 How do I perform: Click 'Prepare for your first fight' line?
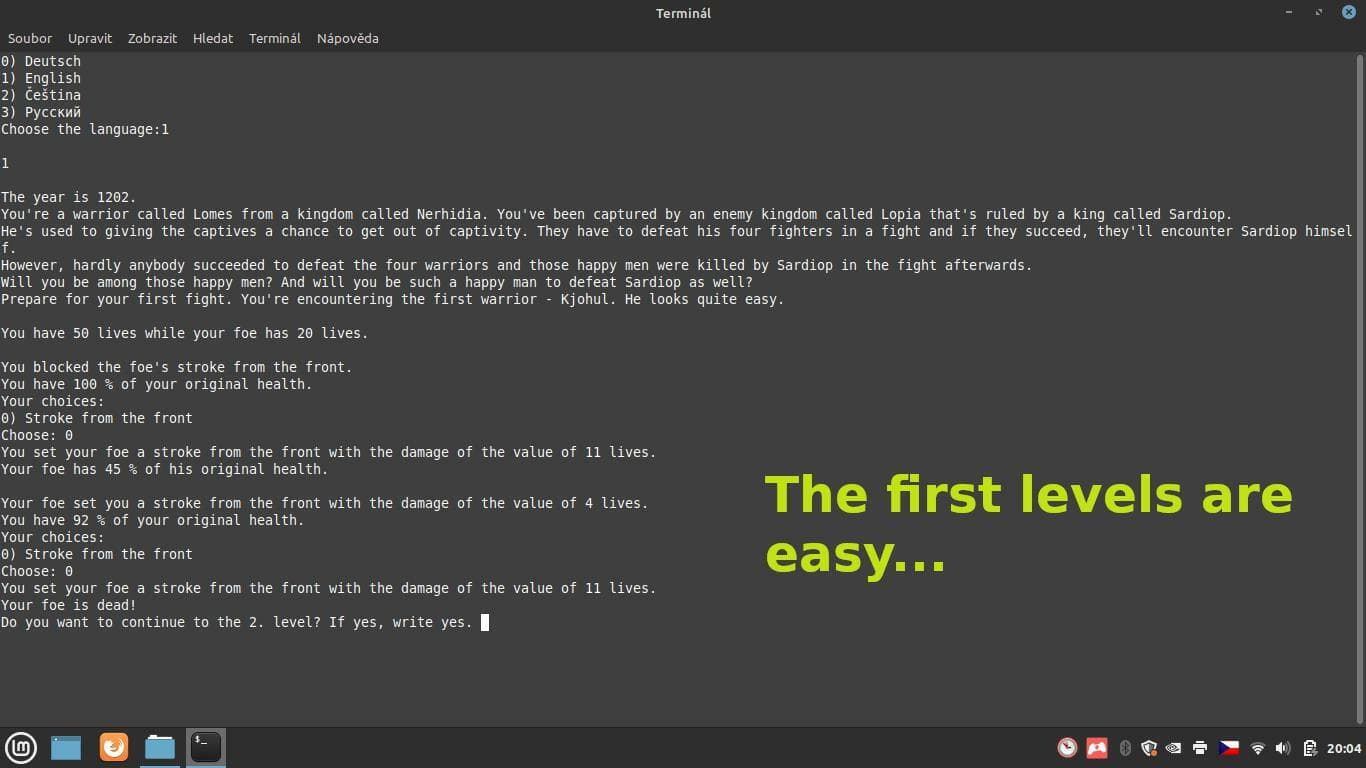click(393, 299)
